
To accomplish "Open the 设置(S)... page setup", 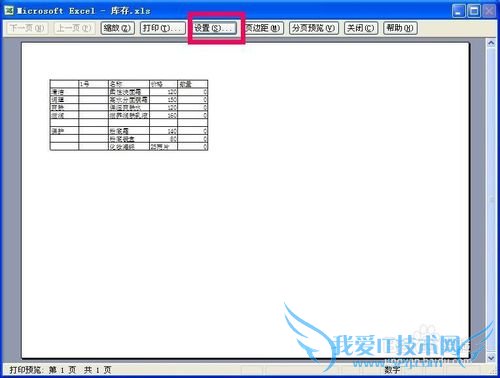I will pos(215,28).
